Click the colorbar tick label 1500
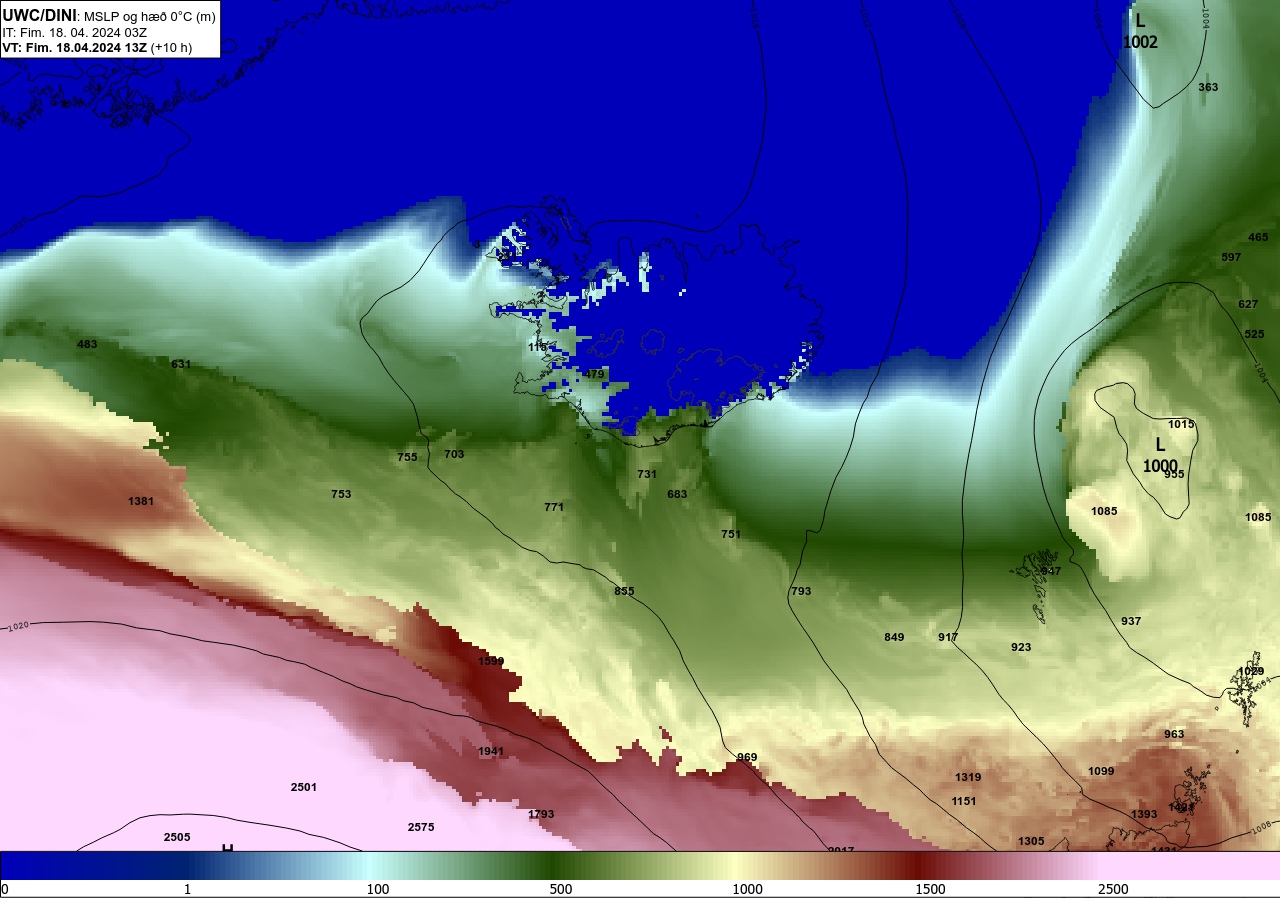 pyautogui.click(x=930, y=889)
